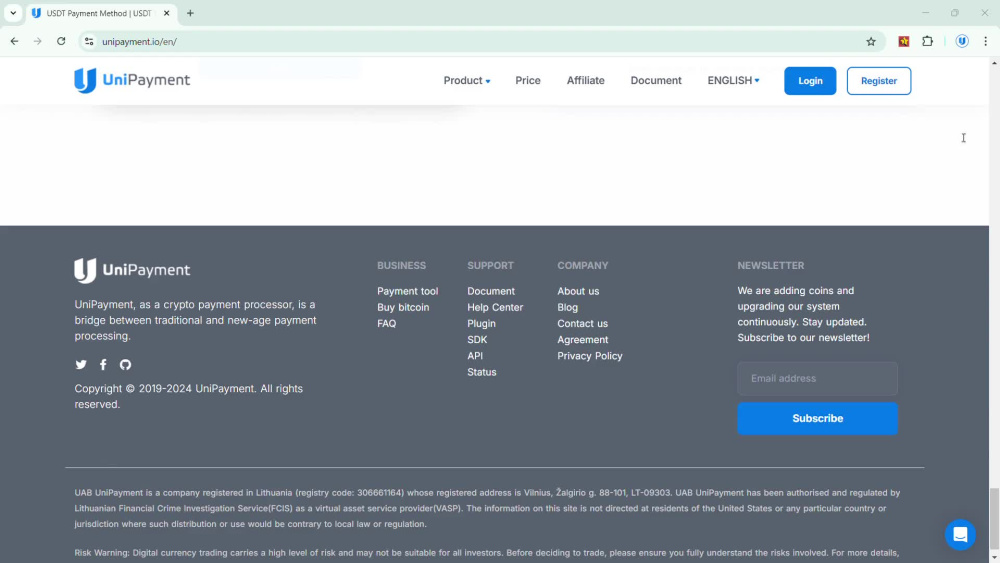The height and width of the screenshot is (563, 1000).
Task: Click the Subscribe button
Action: (x=818, y=418)
